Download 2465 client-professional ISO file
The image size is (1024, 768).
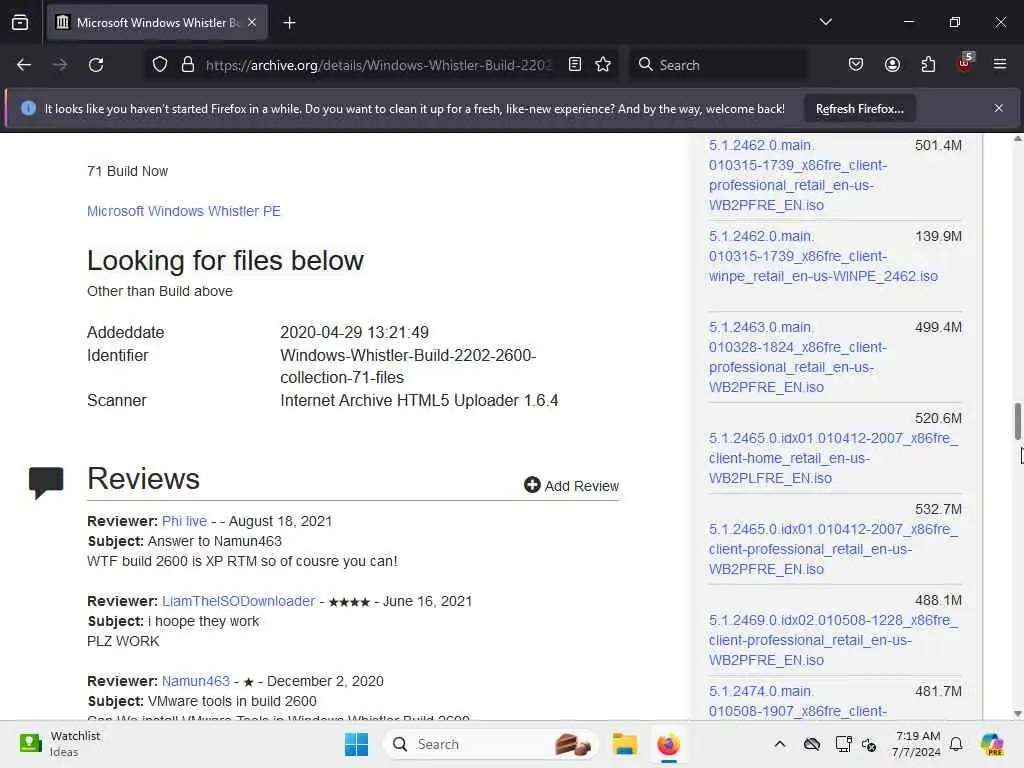coord(833,549)
